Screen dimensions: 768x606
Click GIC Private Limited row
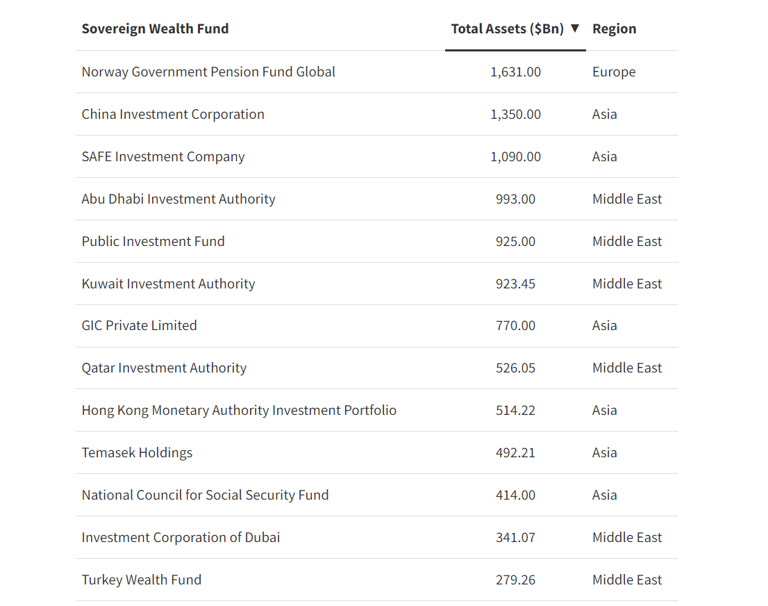pyautogui.click(x=377, y=326)
